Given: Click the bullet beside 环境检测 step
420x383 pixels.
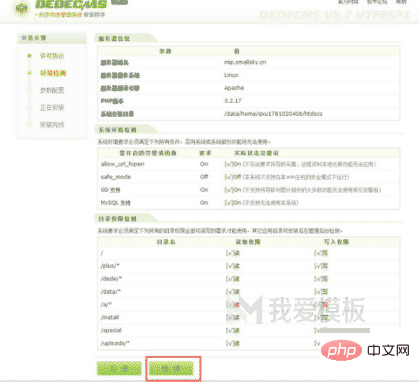Looking at the screenshot, I should [30, 73].
